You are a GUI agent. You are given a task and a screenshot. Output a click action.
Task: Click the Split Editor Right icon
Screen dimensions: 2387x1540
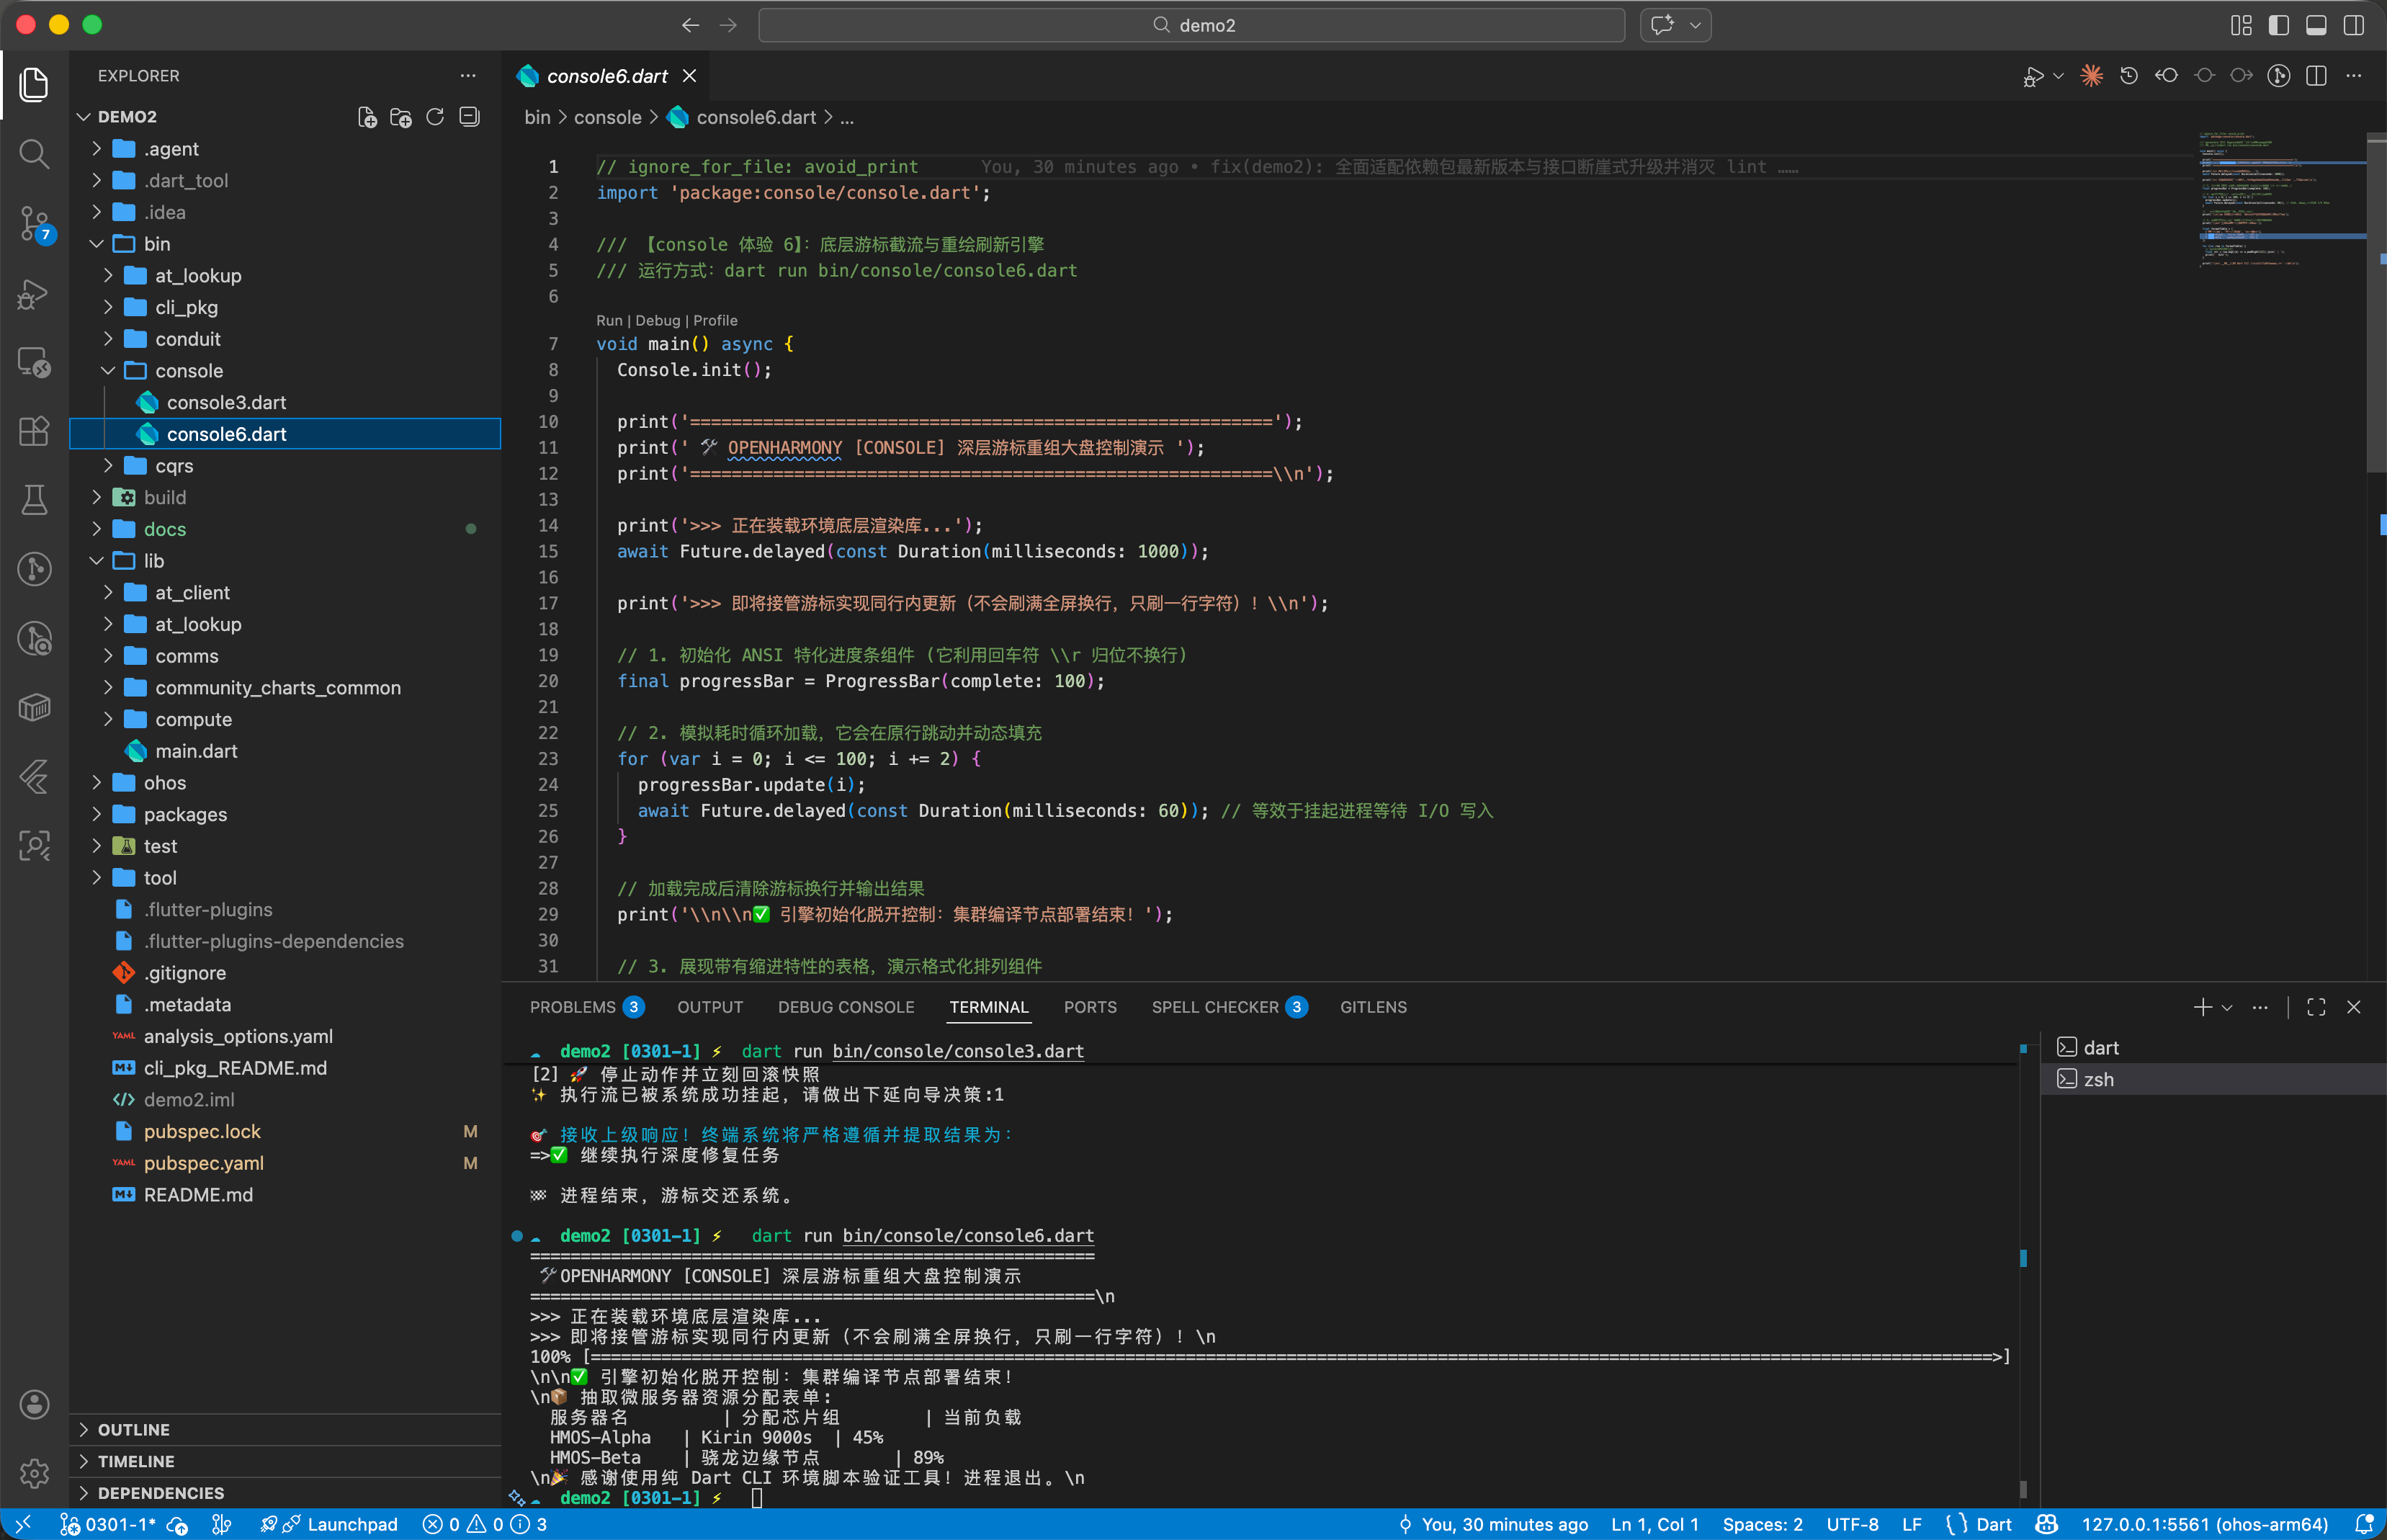point(2316,76)
